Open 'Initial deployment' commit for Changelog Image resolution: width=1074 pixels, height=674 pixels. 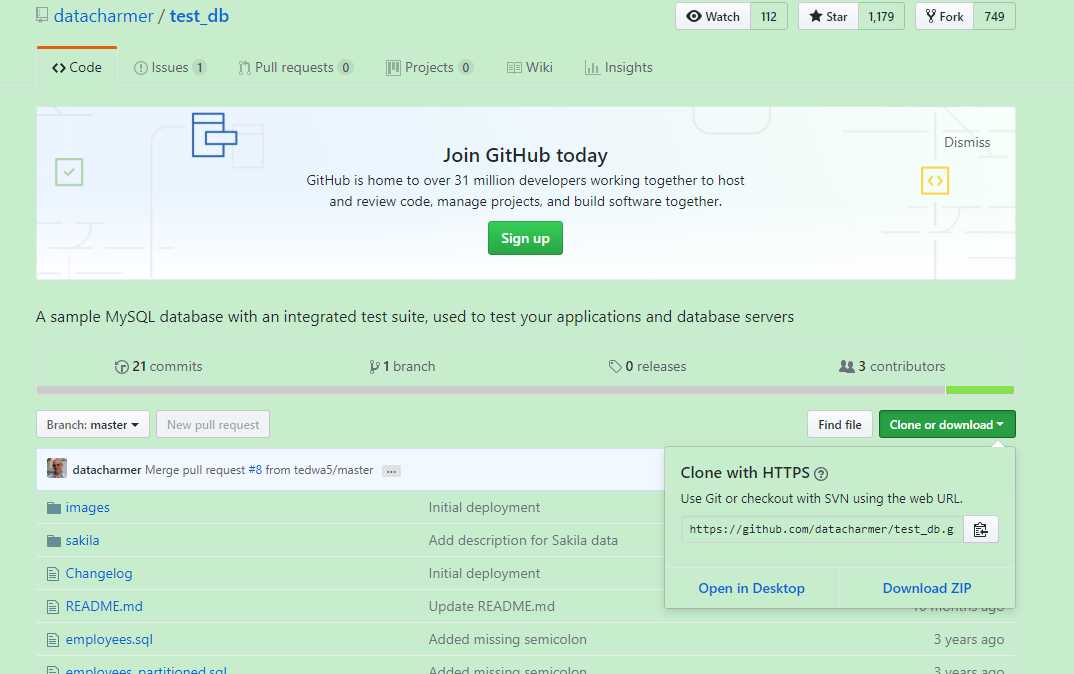tap(484, 573)
